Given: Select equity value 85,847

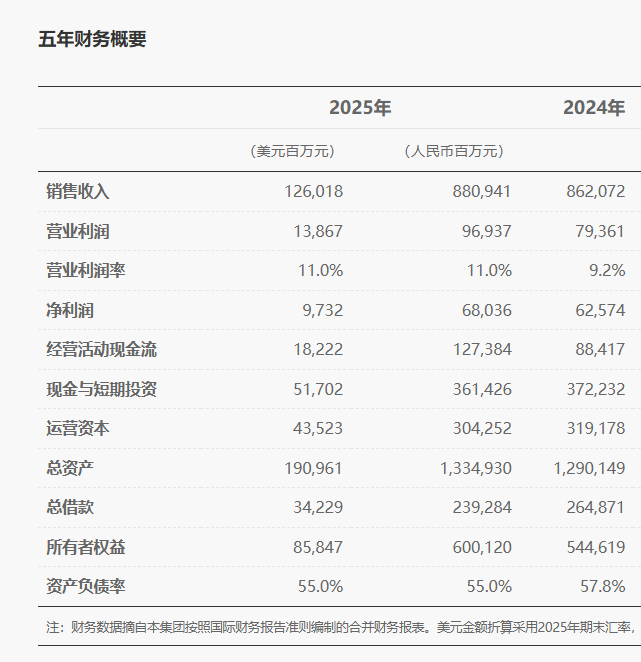Looking at the screenshot, I should point(318,547).
